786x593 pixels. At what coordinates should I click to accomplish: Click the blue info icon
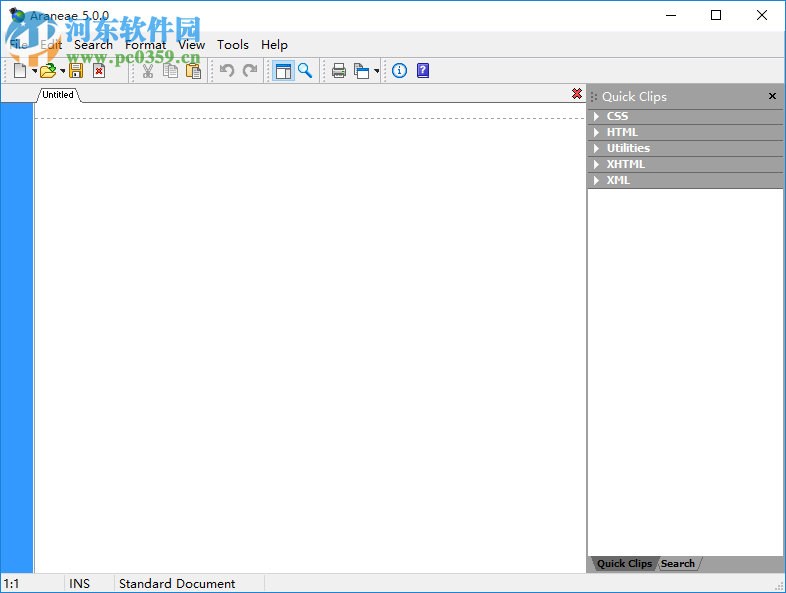coord(400,71)
